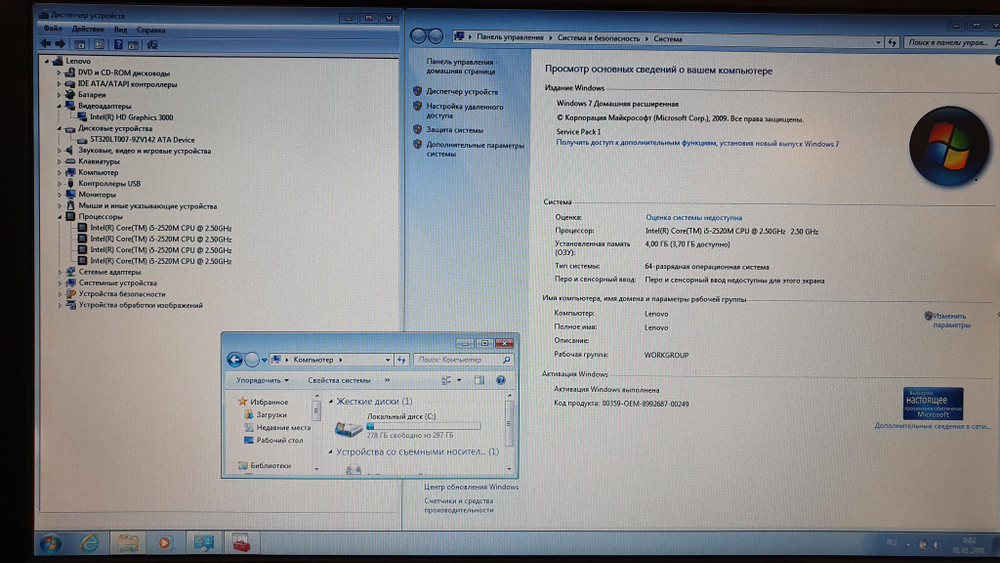Expand Клавиатуры node
This screenshot has height=563, width=1000.
[x=59, y=161]
